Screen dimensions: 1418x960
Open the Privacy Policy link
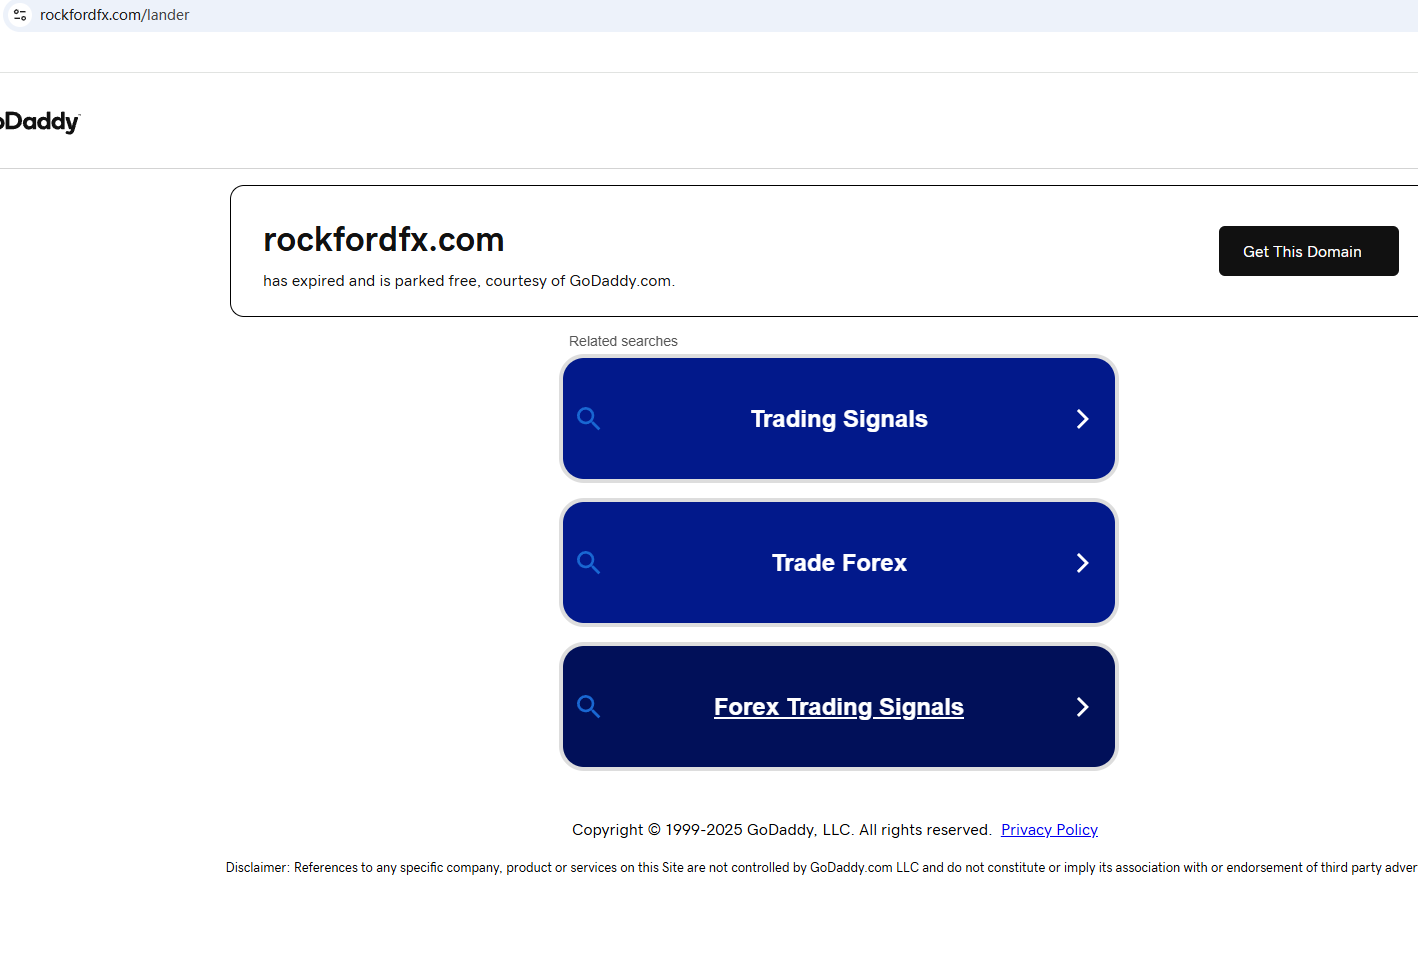tap(1049, 830)
